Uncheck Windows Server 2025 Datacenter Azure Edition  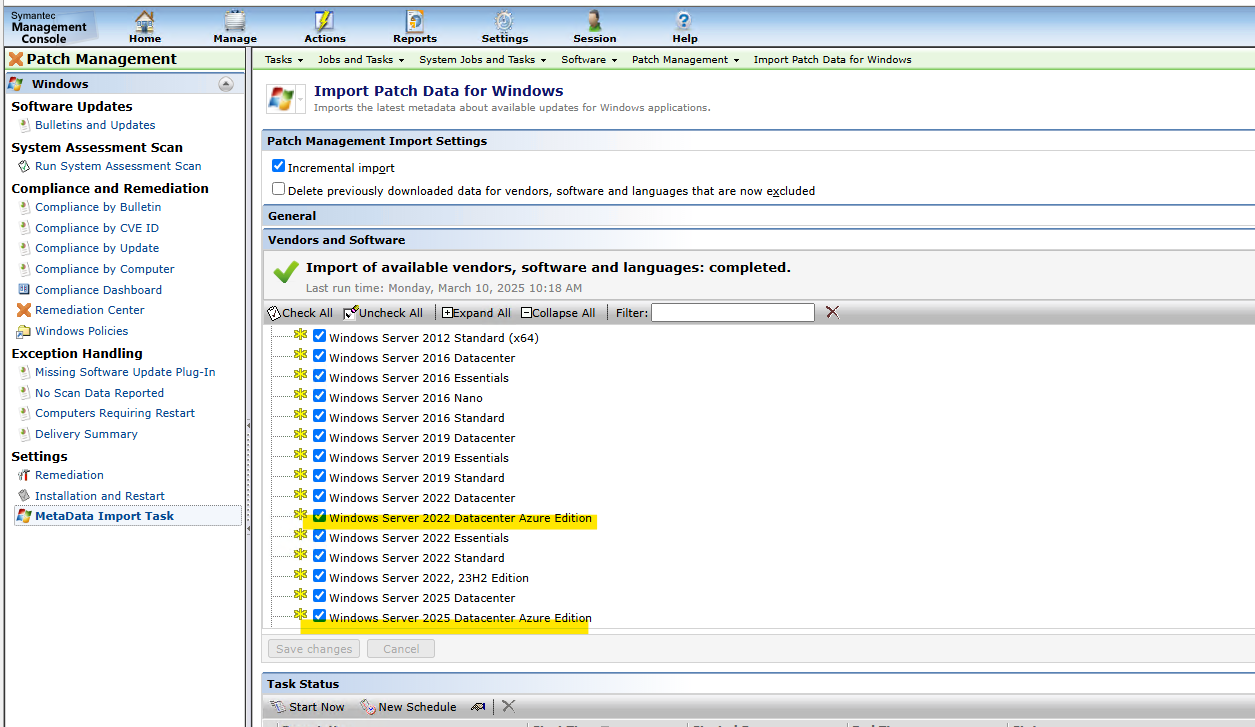pyautogui.click(x=320, y=616)
